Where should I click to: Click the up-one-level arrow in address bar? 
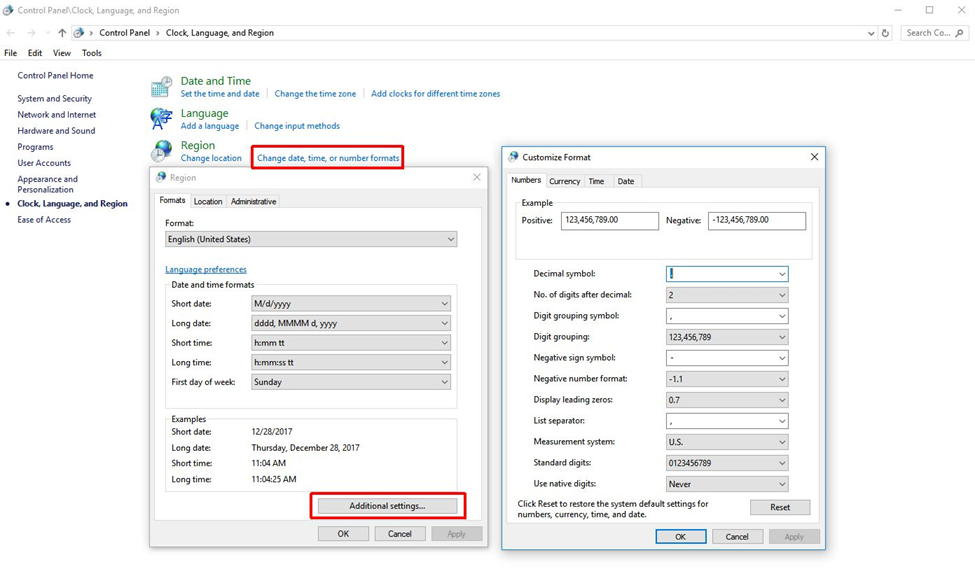(62, 33)
